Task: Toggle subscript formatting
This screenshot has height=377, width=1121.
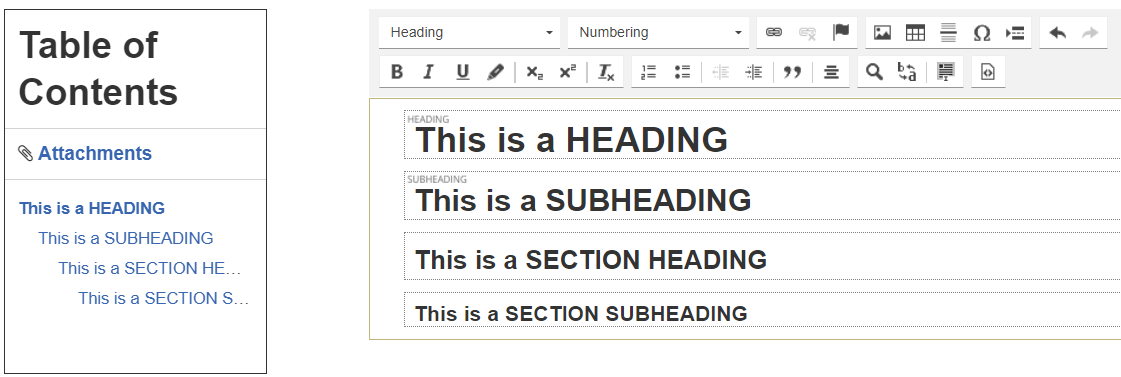Action: click(x=535, y=72)
